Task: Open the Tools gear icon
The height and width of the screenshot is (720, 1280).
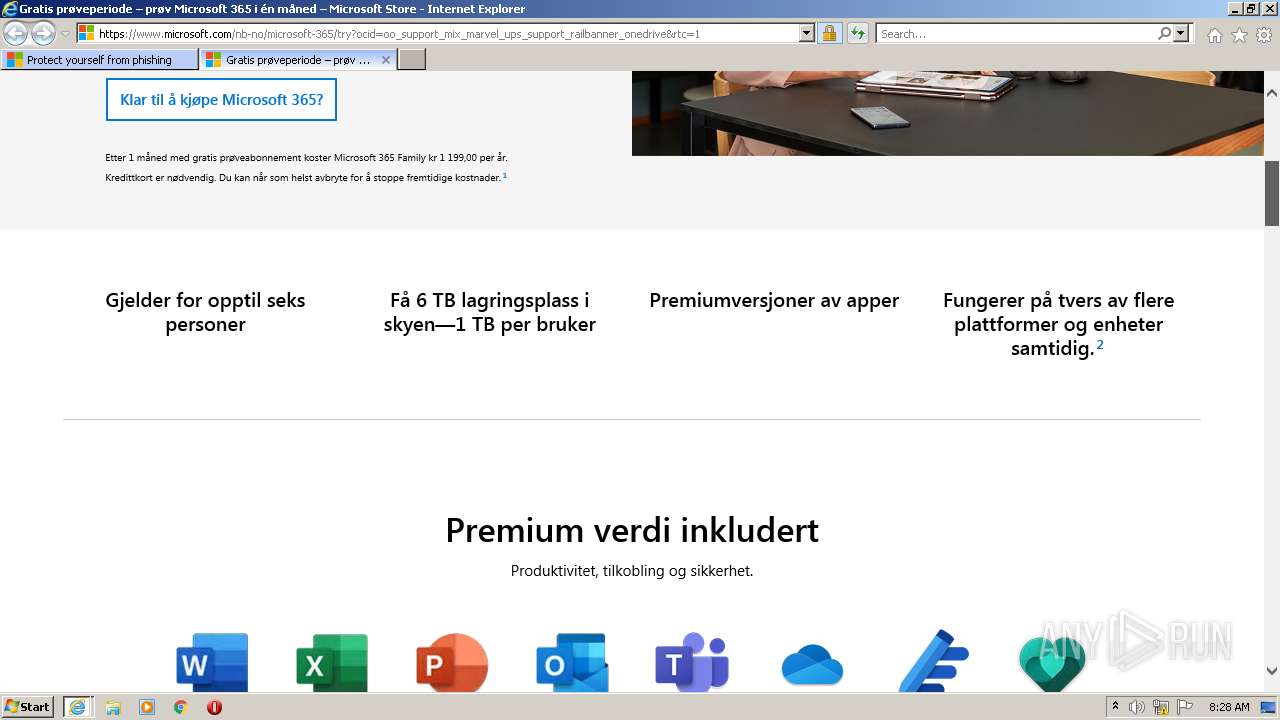Action: (1264, 35)
